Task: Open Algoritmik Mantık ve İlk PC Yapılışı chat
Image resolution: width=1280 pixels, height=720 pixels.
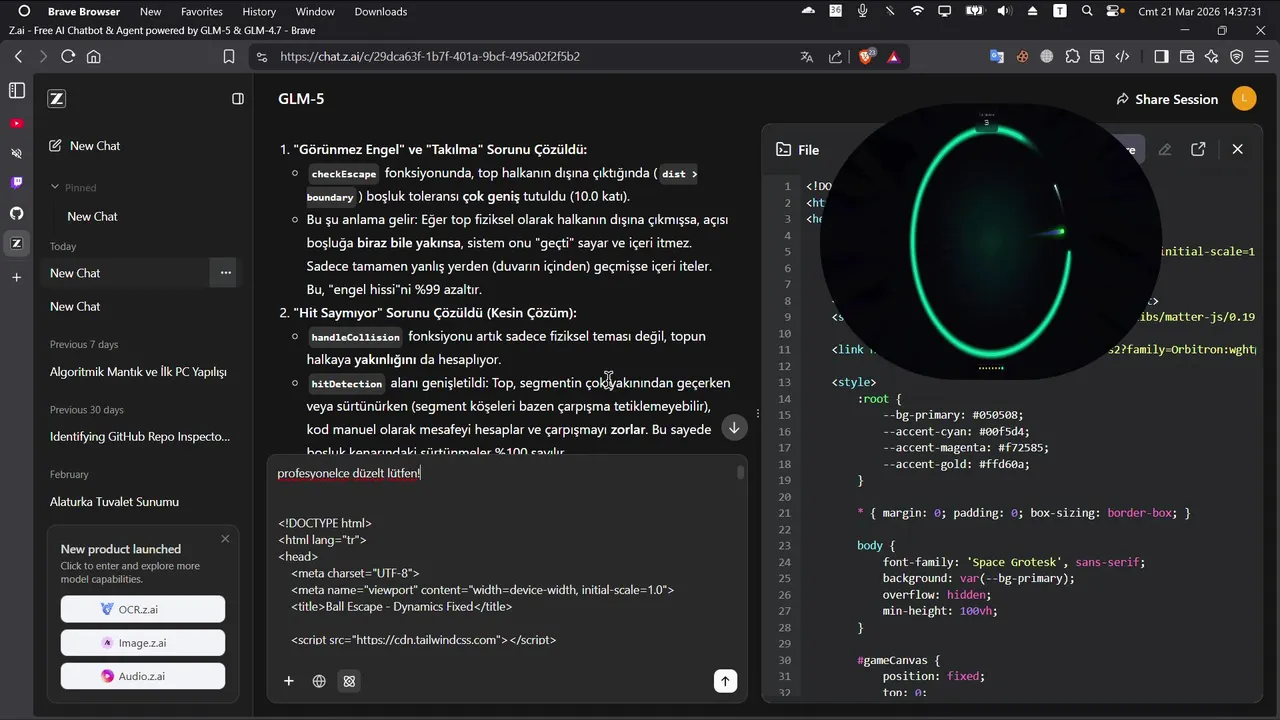Action: click(138, 372)
